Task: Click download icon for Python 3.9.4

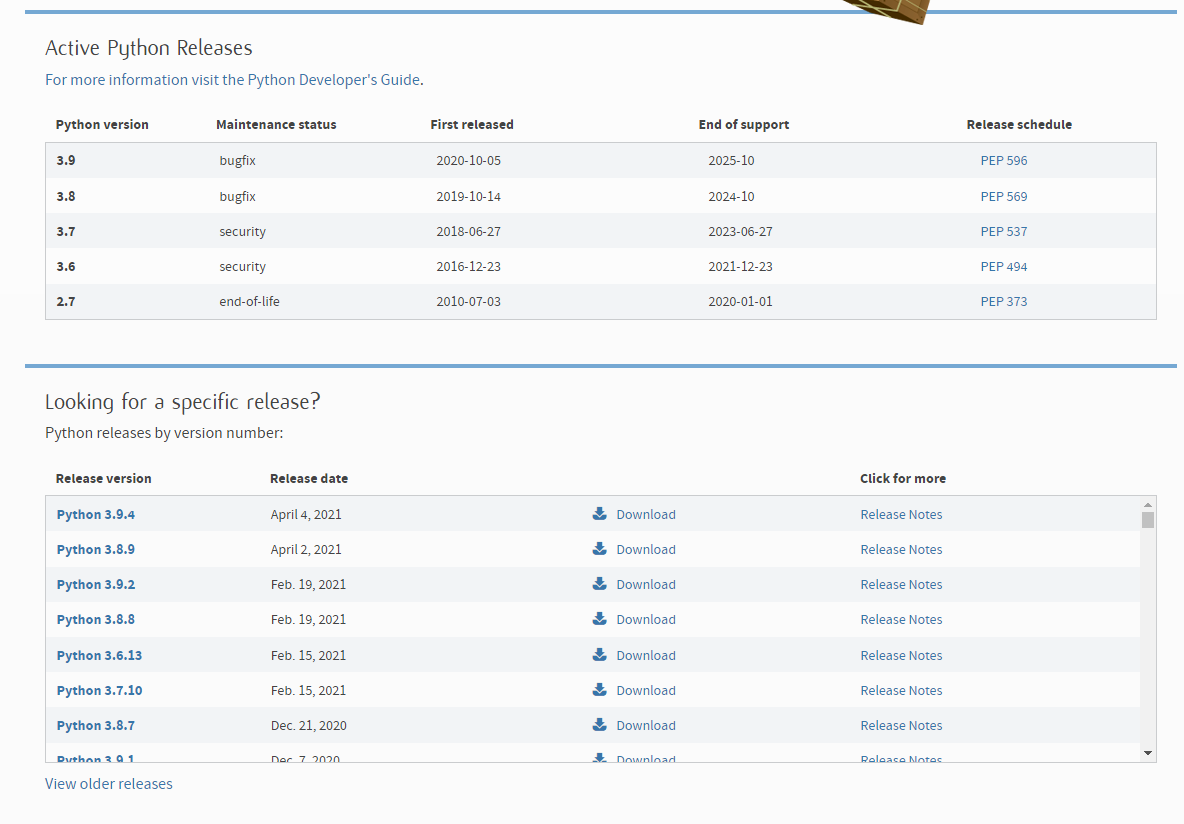Action: point(600,514)
